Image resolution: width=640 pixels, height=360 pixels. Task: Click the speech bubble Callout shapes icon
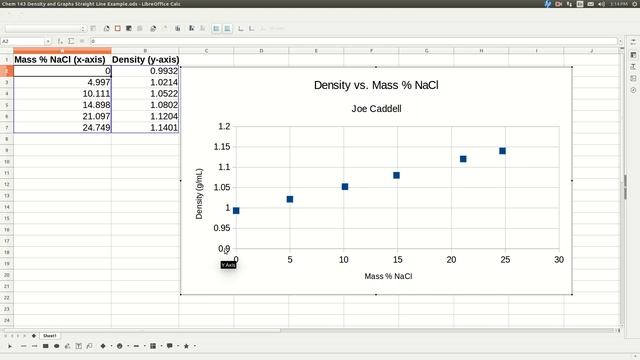170,346
